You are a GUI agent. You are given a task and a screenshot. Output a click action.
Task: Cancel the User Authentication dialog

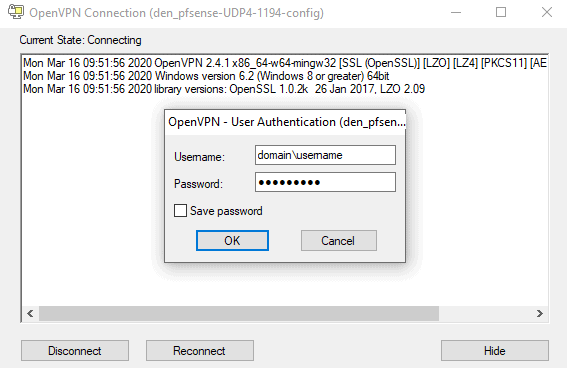pos(338,241)
